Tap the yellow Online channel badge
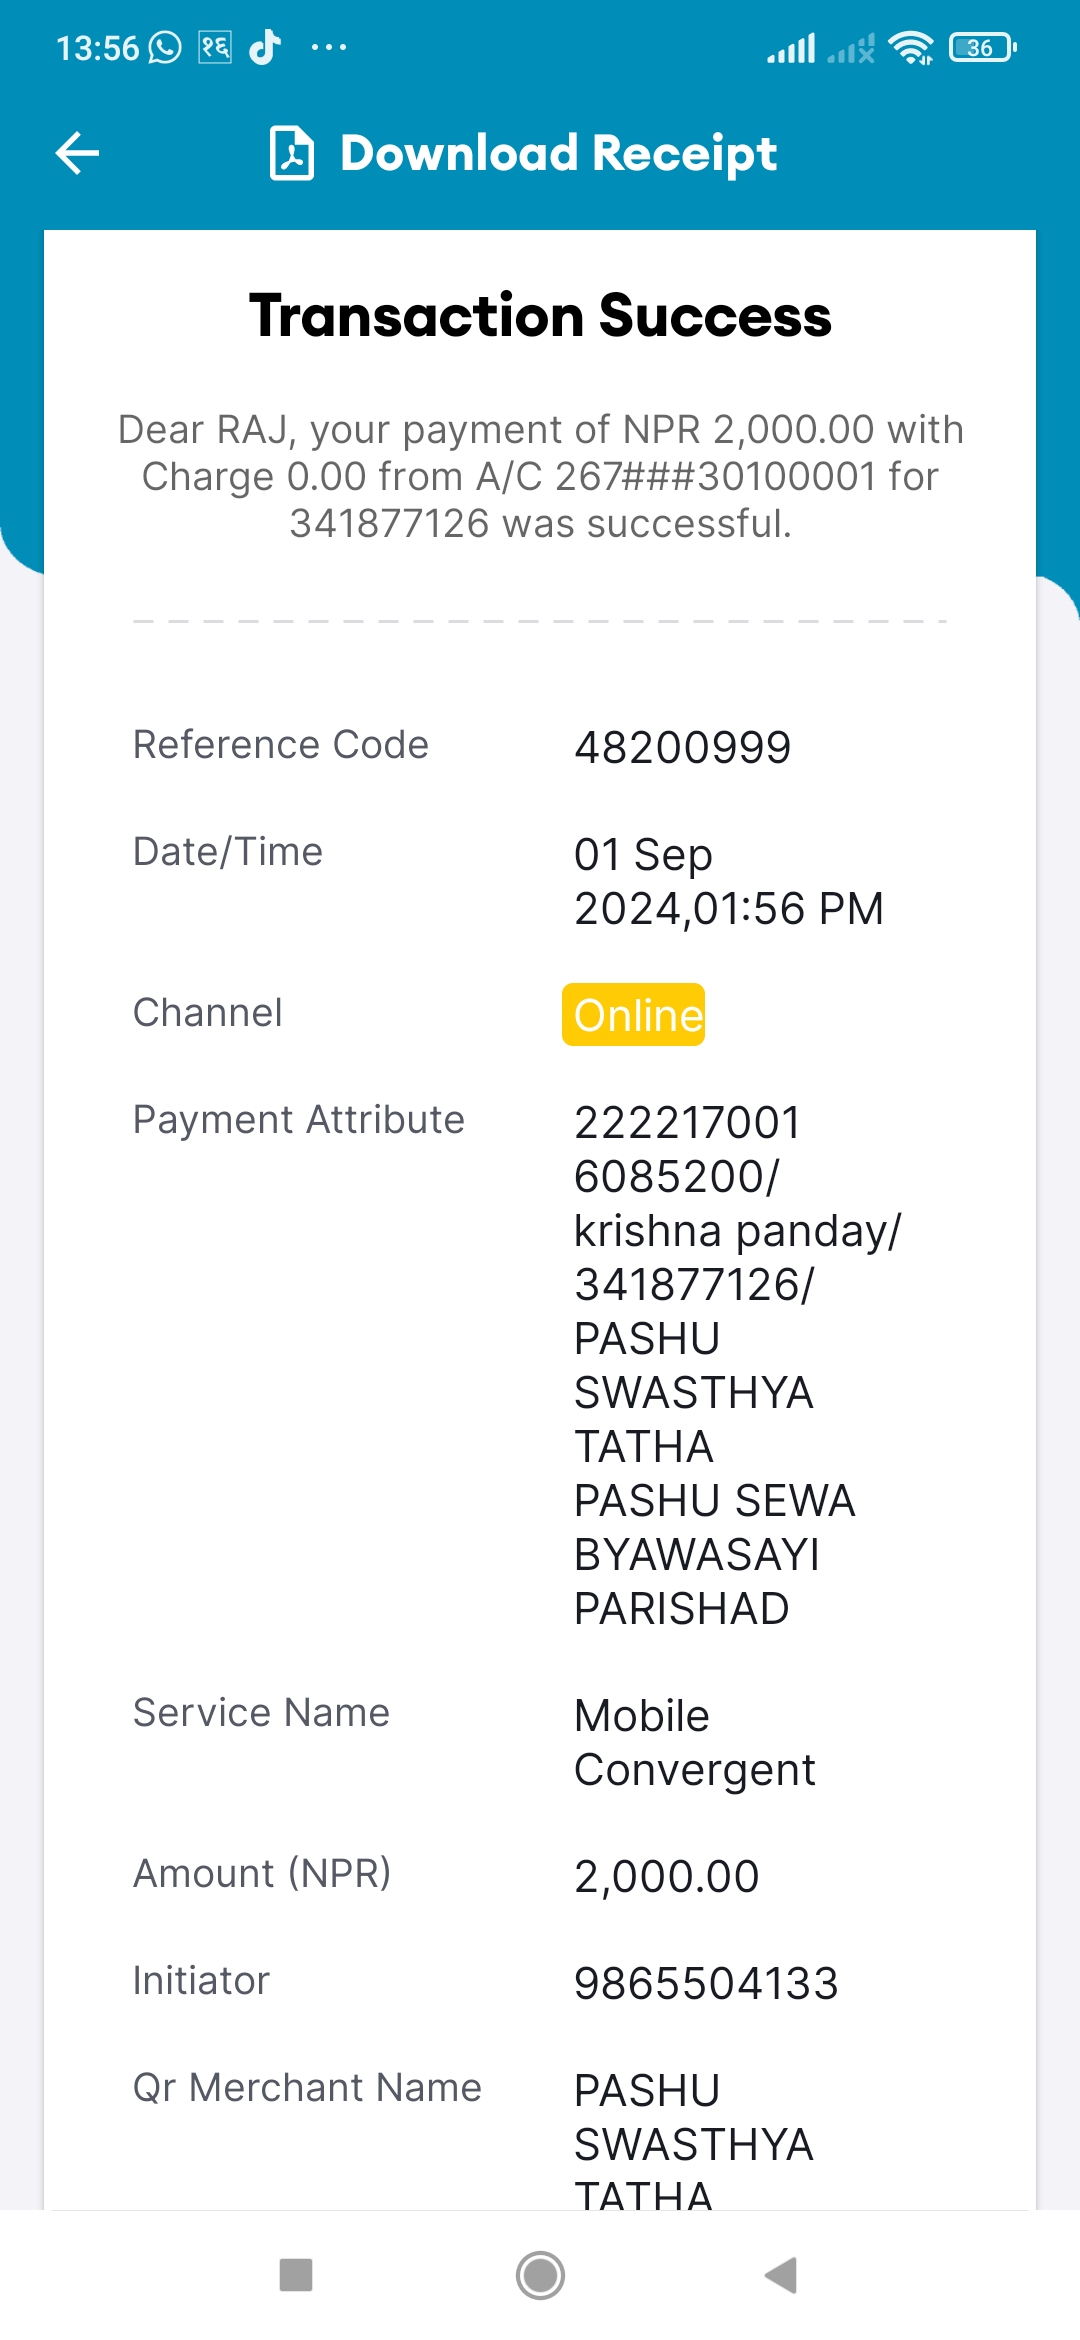1080x2340 pixels. tap(634, 1014)
